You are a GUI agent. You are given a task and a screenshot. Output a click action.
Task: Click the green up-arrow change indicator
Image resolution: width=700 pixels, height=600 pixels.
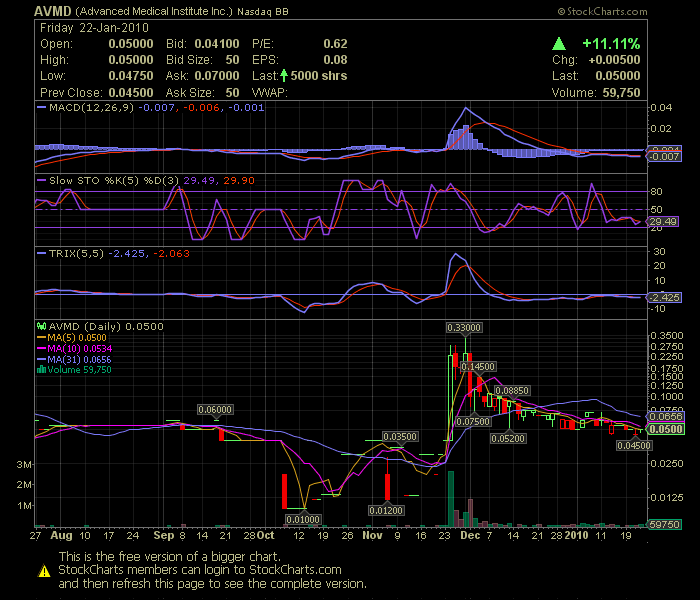pyautogui.click(x=559, y=44)
